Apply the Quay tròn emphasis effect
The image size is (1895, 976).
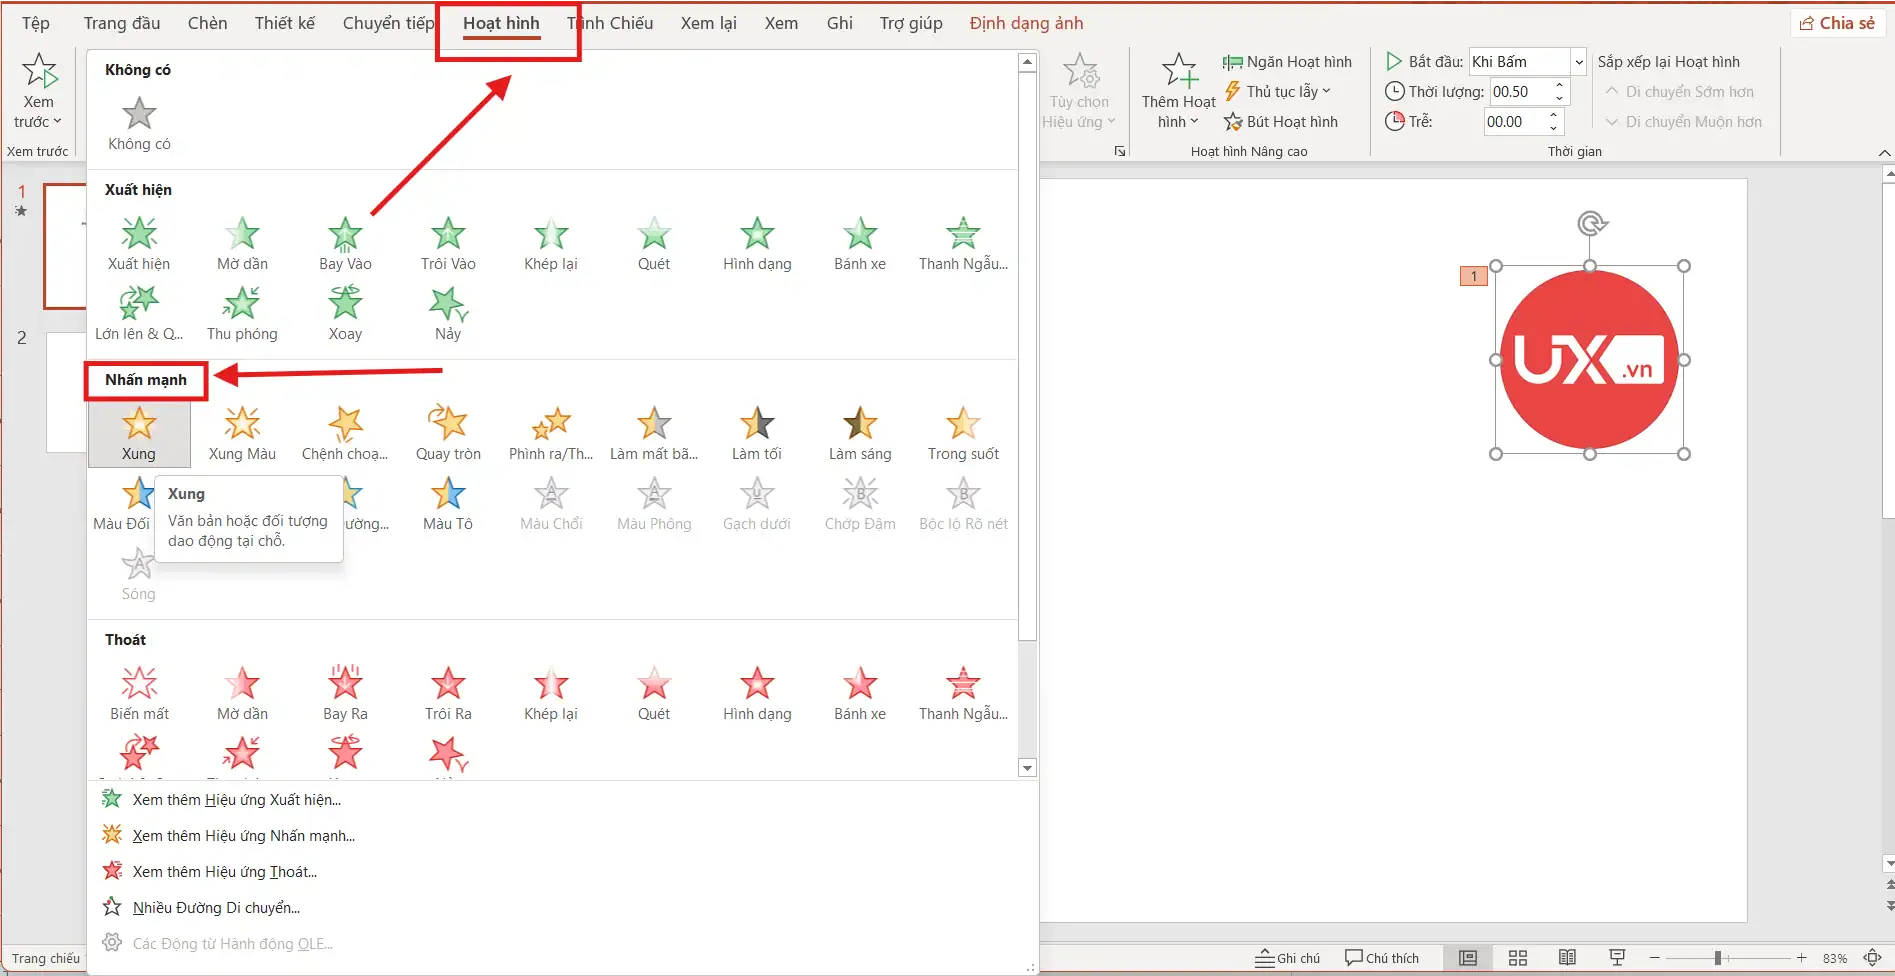448,434
